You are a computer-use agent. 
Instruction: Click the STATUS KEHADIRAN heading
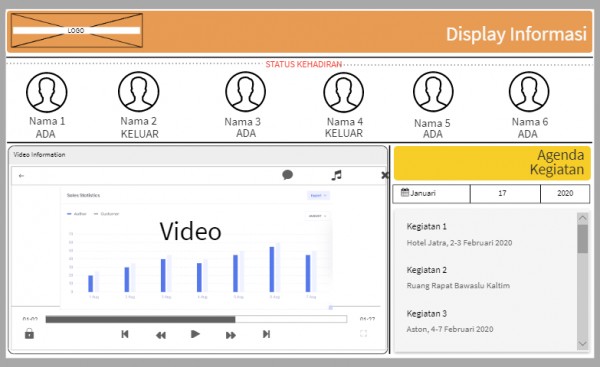point(304,64)
